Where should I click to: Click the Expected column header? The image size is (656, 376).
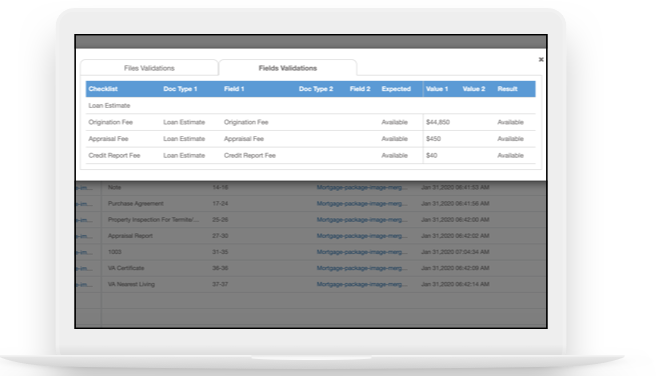coord(396,89)
